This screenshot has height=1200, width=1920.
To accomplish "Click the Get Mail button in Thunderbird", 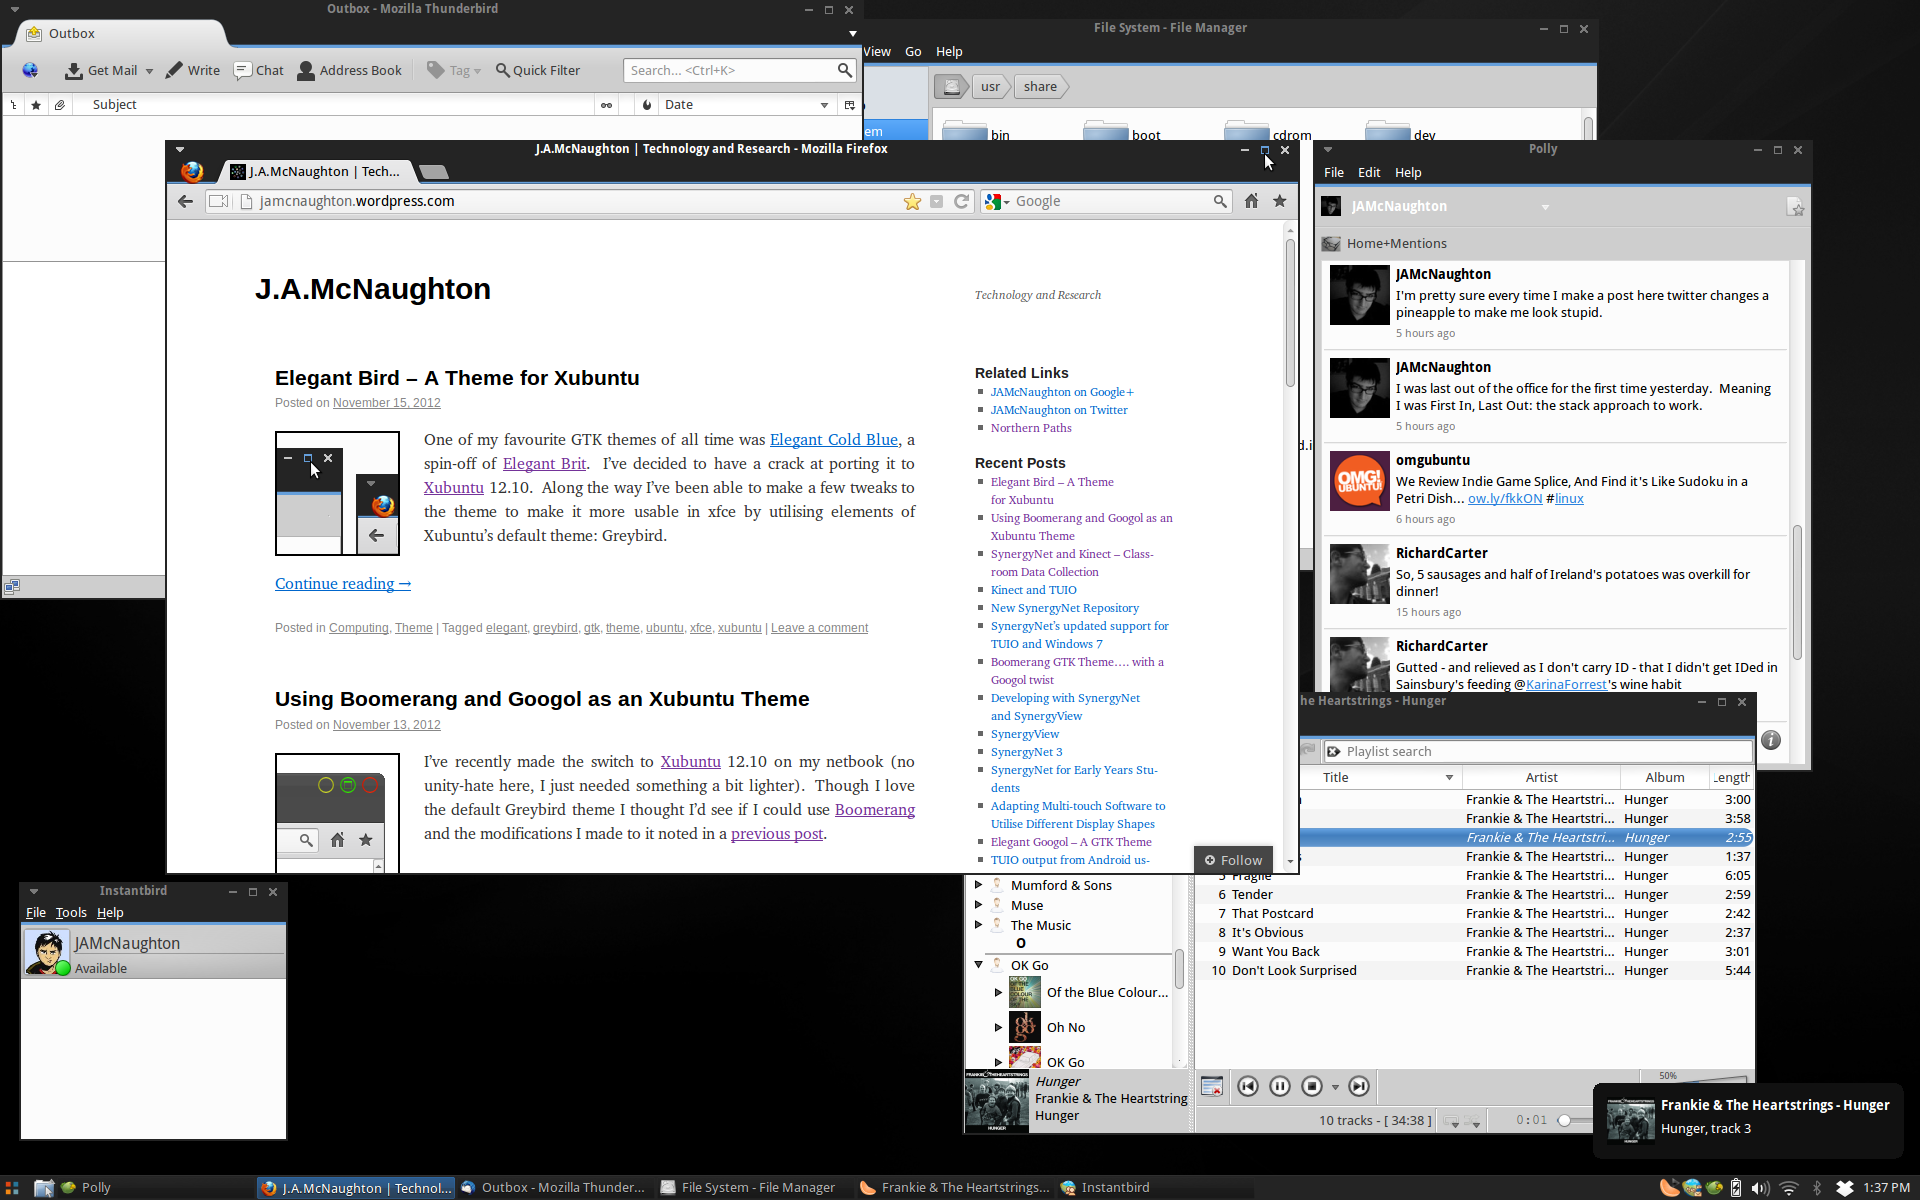I will 101,70.
